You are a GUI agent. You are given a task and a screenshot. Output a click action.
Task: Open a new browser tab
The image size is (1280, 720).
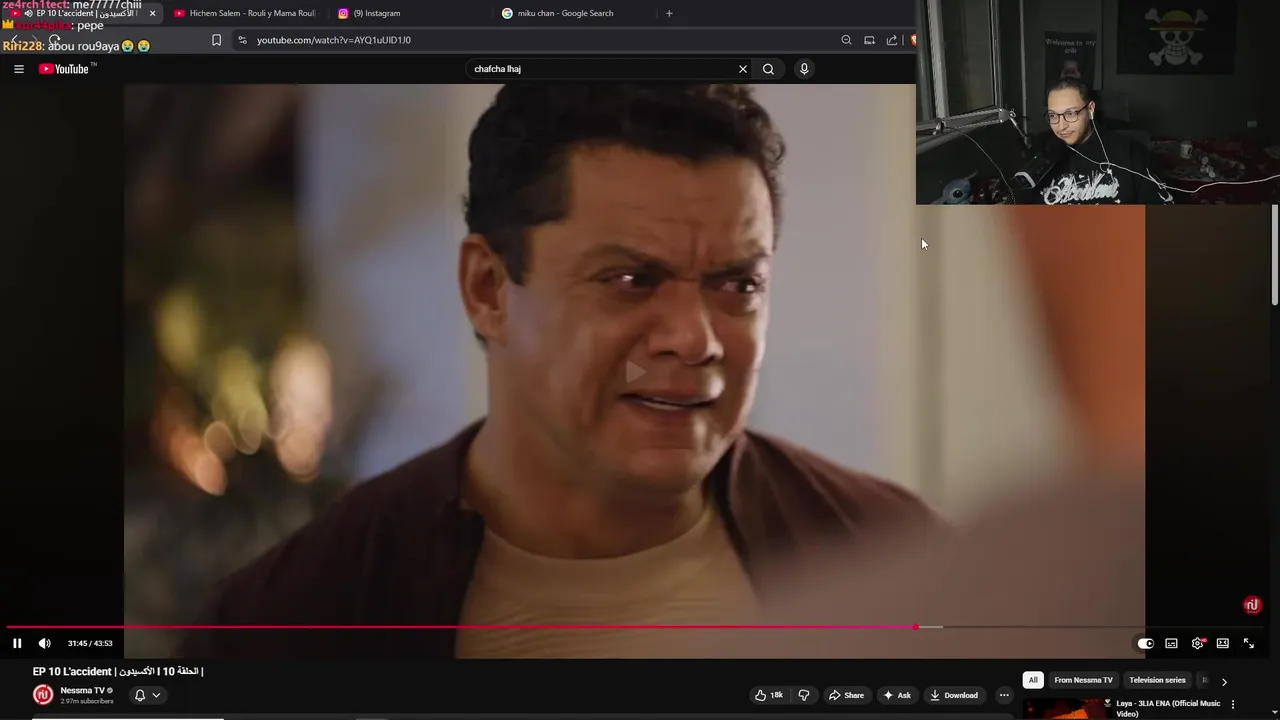point(669,13)
